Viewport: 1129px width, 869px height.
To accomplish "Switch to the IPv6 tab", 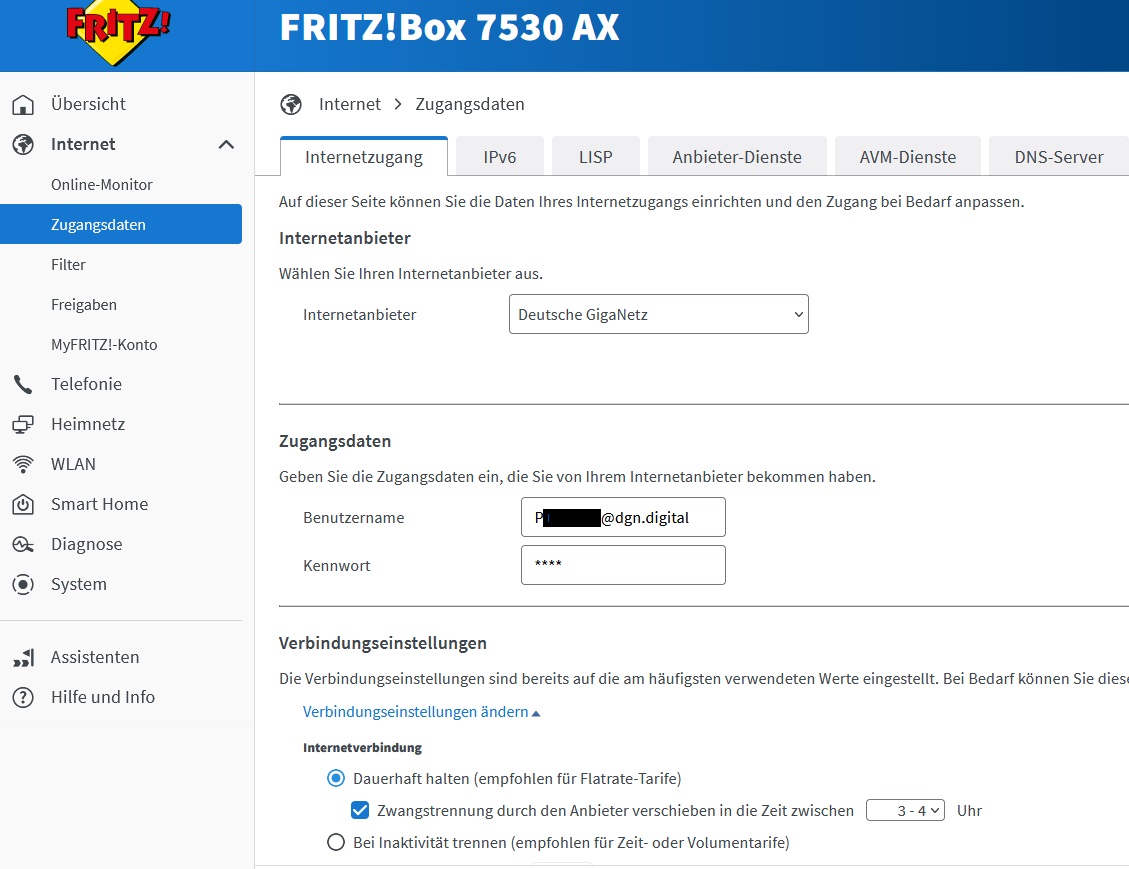I will [500, 157].
